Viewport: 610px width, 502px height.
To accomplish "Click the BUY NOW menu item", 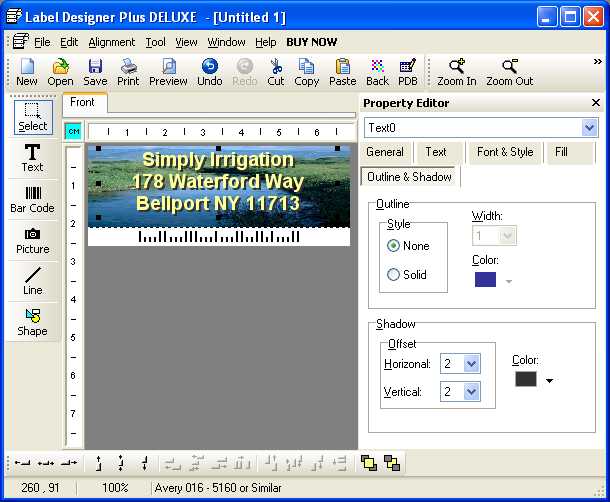I will pyautogui.click(x=312, y=42).
